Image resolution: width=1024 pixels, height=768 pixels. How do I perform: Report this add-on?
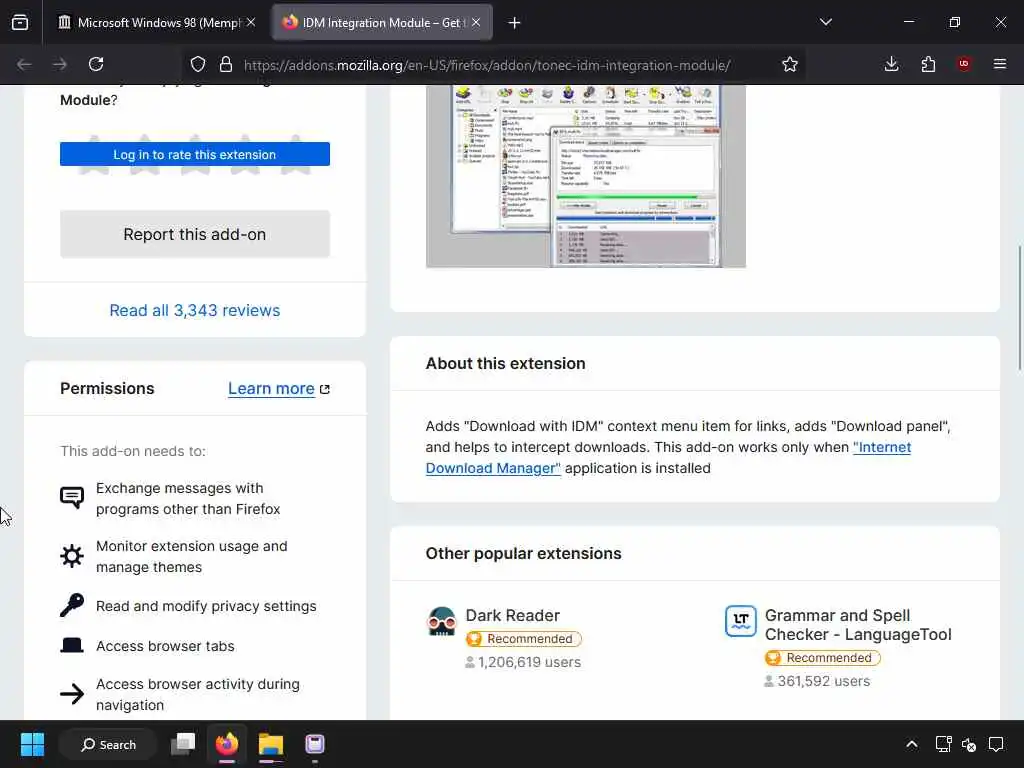195,234
